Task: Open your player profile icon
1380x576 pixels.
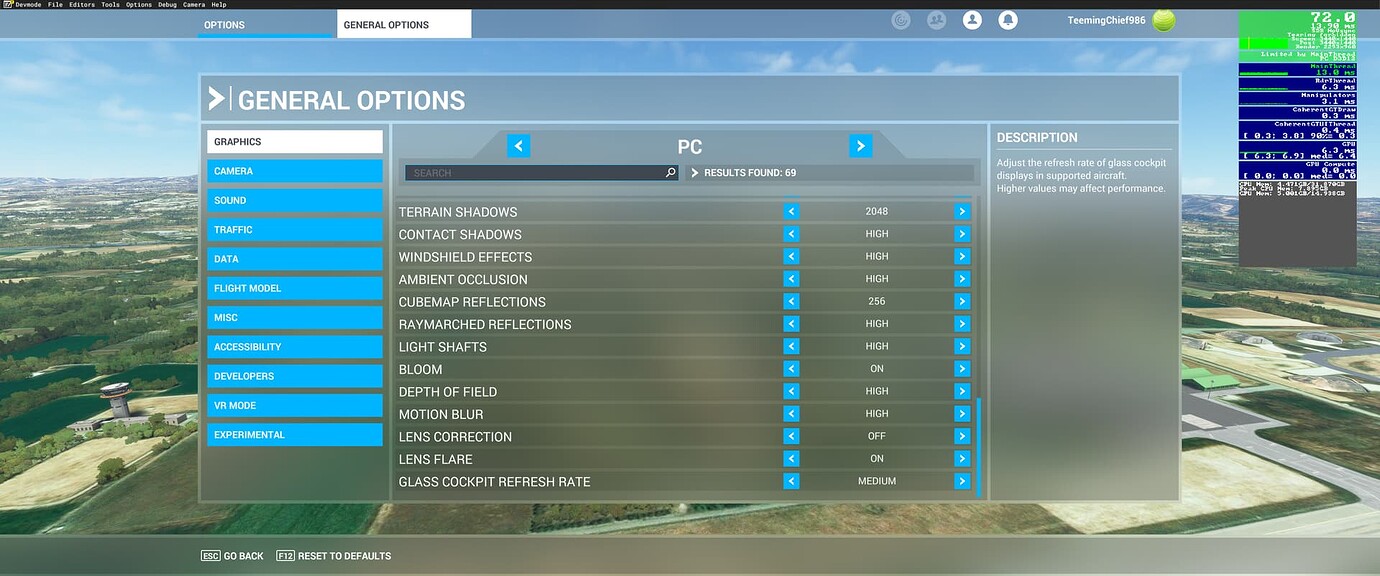Action: (x=972, y=19)
